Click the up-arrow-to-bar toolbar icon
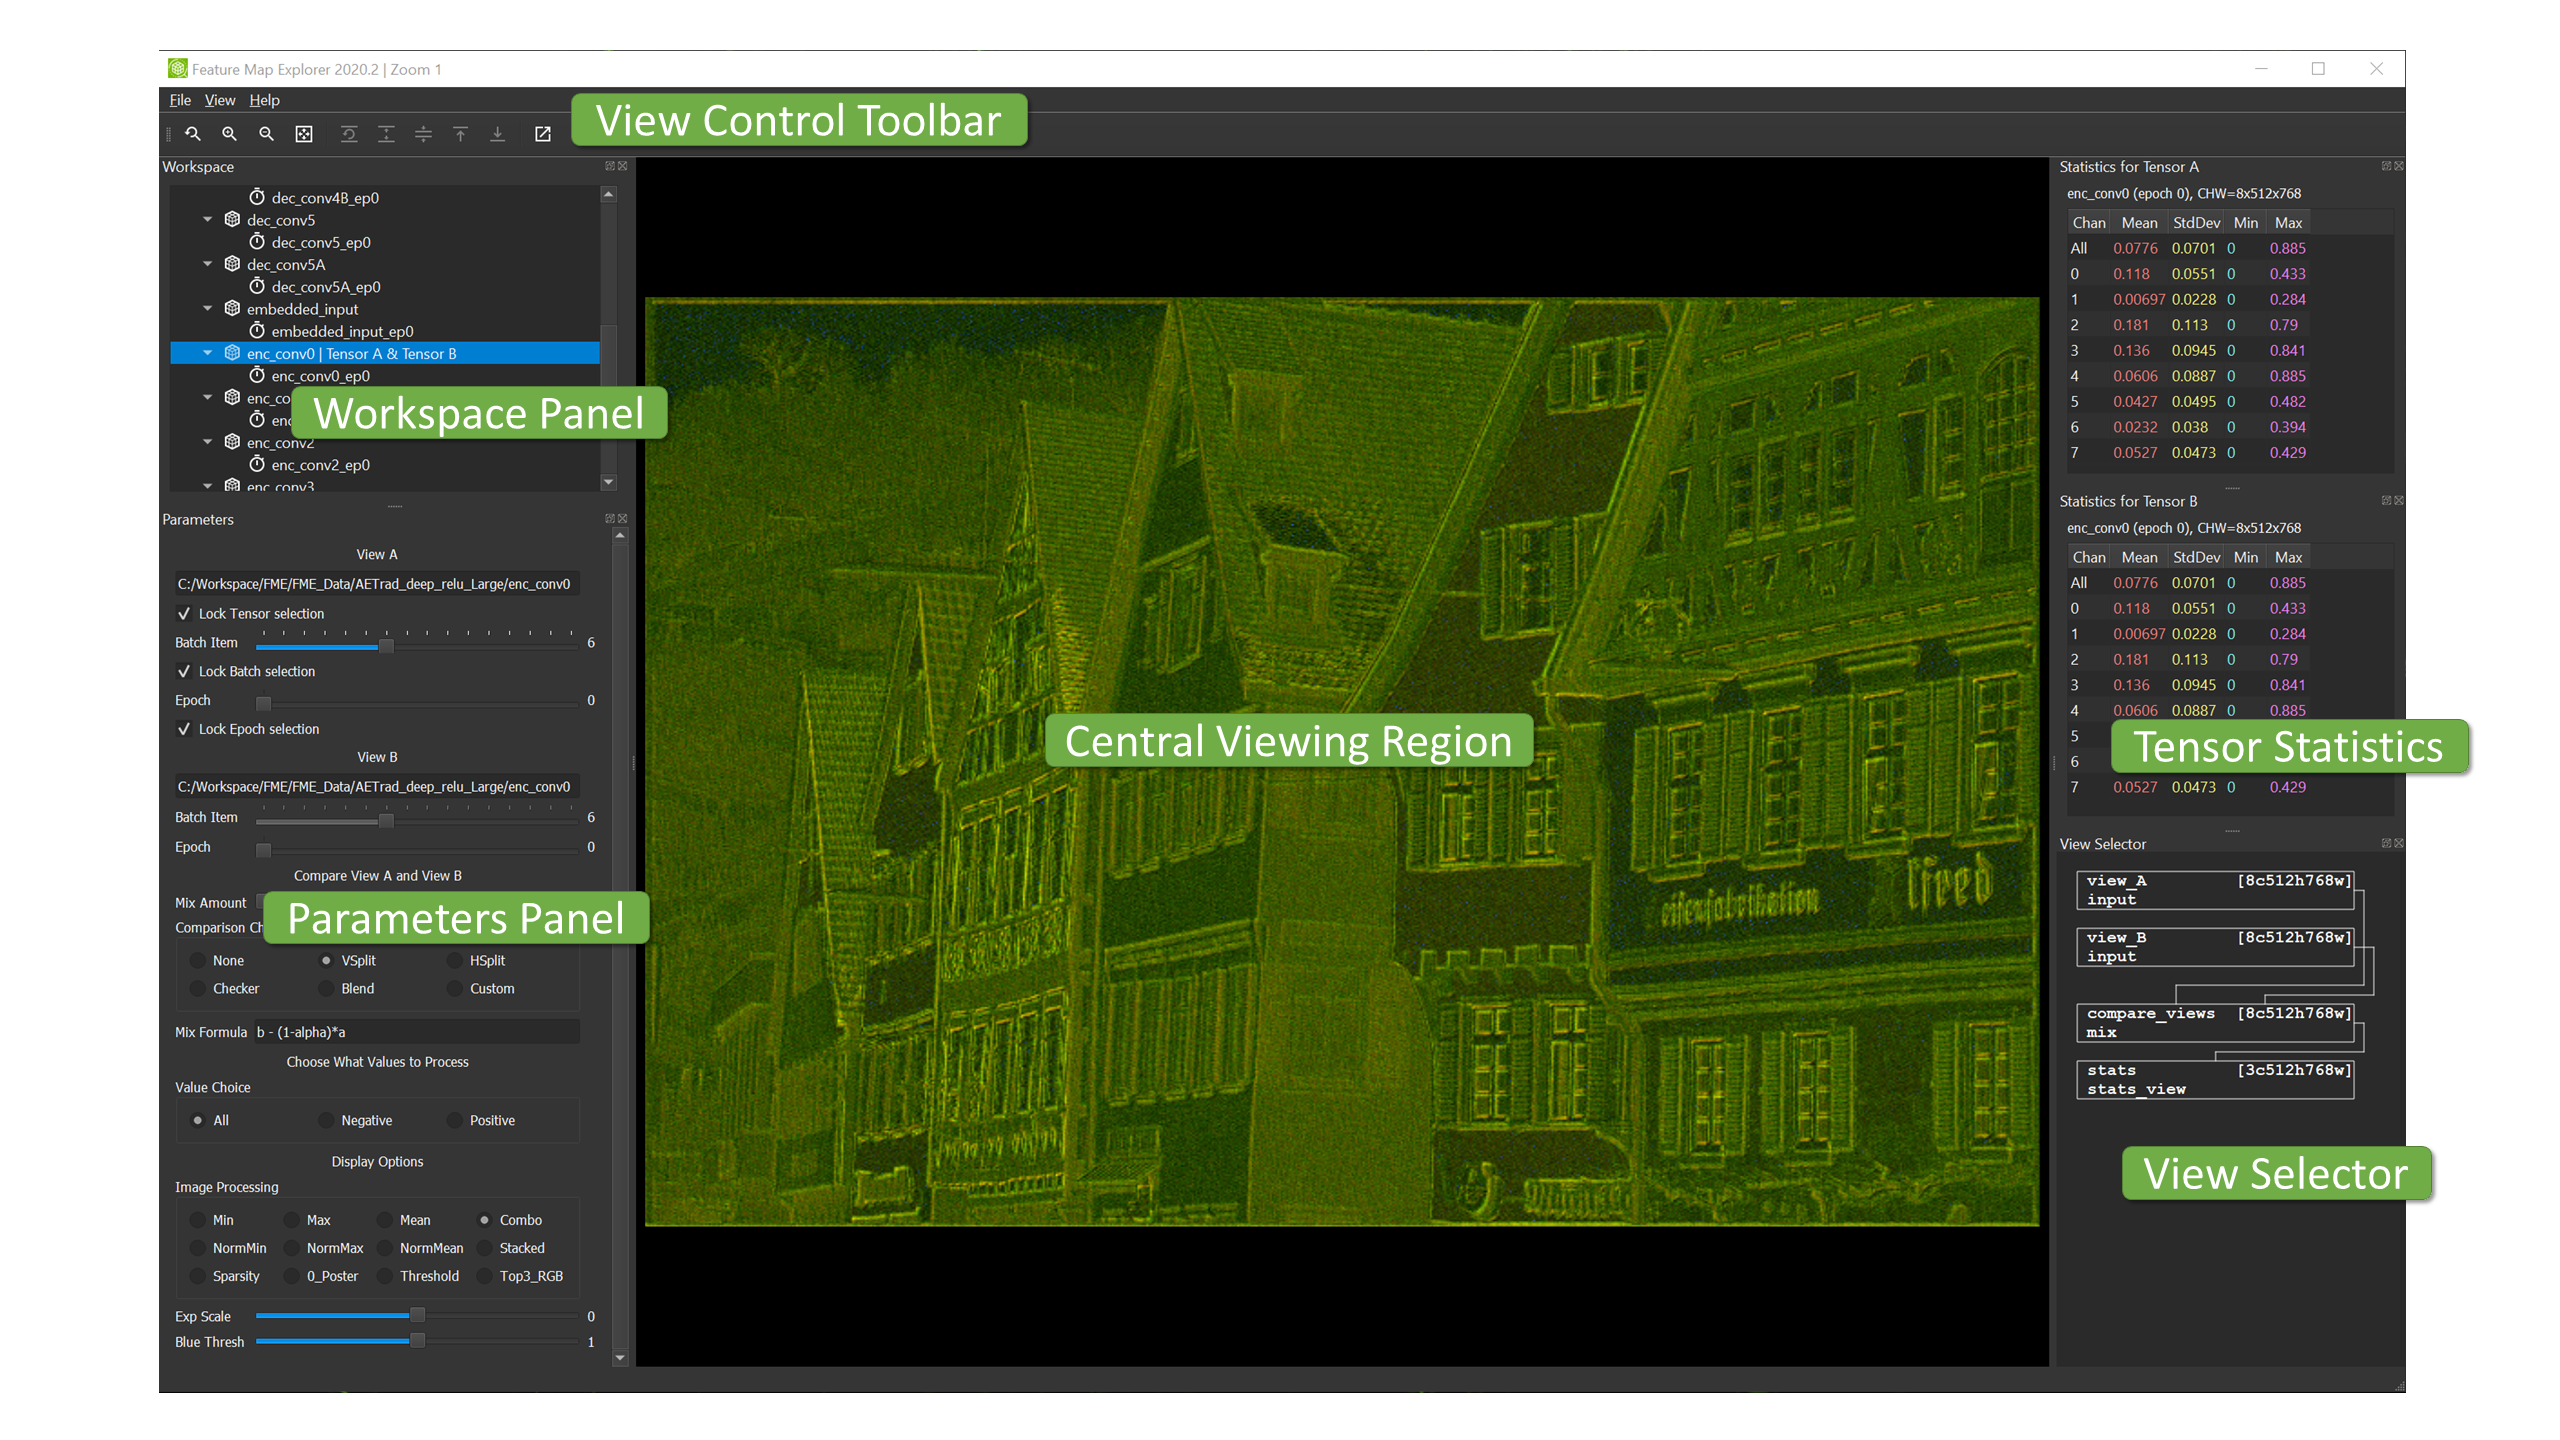This screenshot has height=1440, width=2560. click(x=460, y=133)
